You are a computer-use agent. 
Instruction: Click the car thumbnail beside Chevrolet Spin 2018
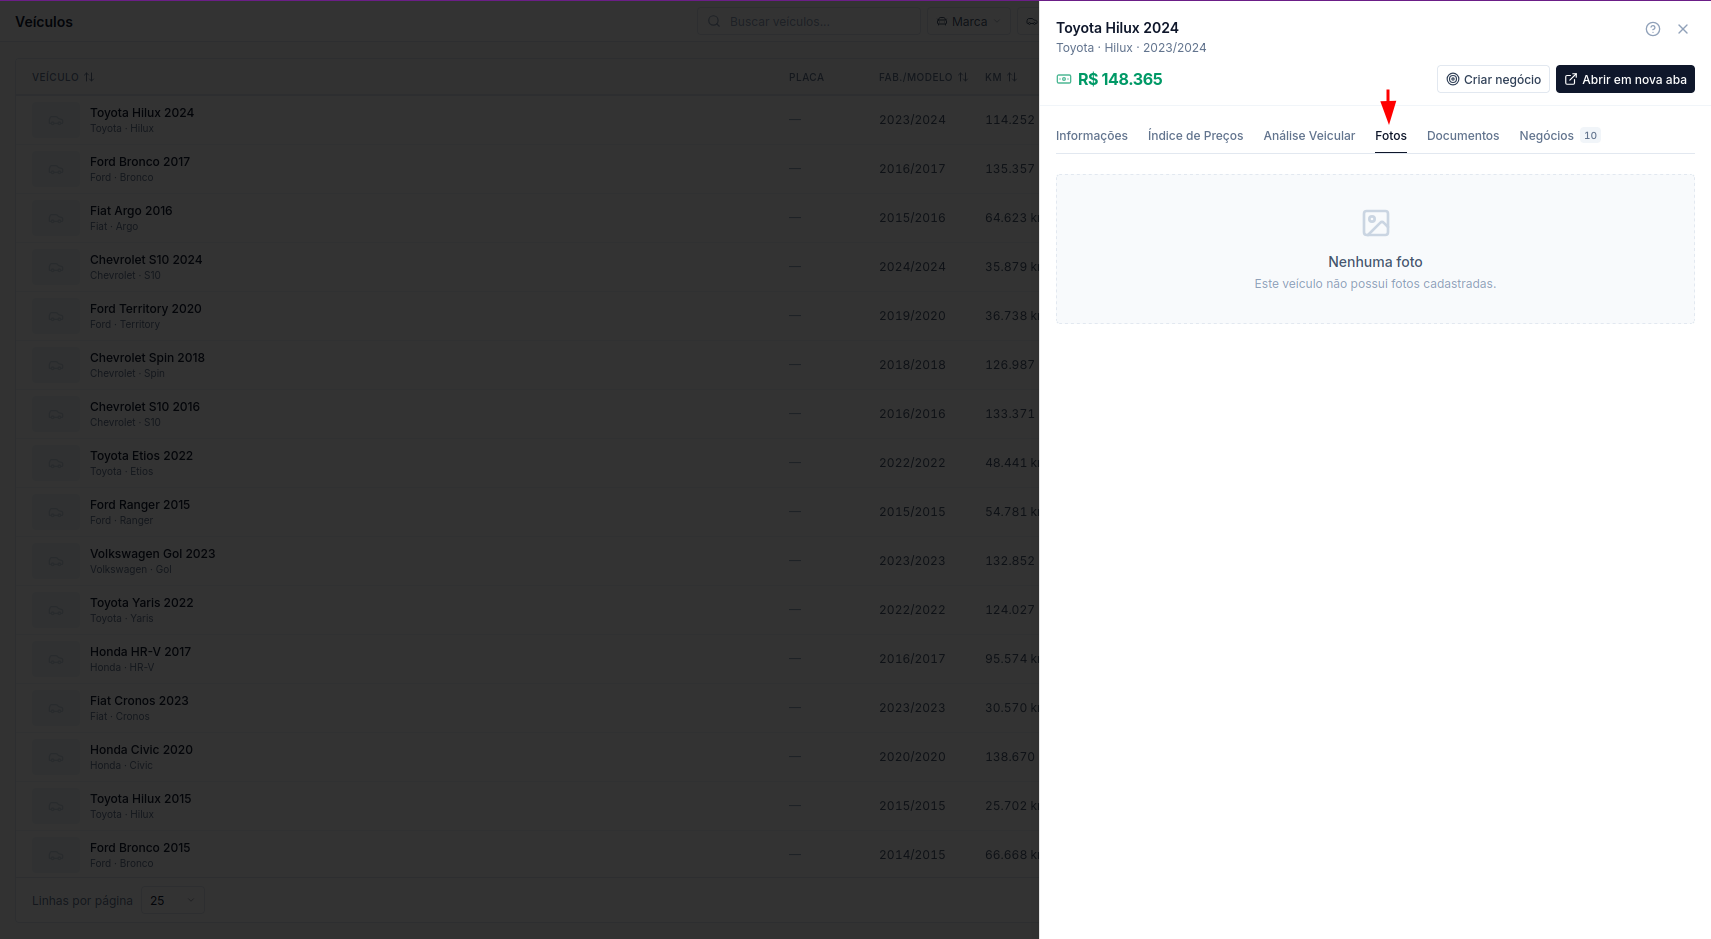pos(56,365)
